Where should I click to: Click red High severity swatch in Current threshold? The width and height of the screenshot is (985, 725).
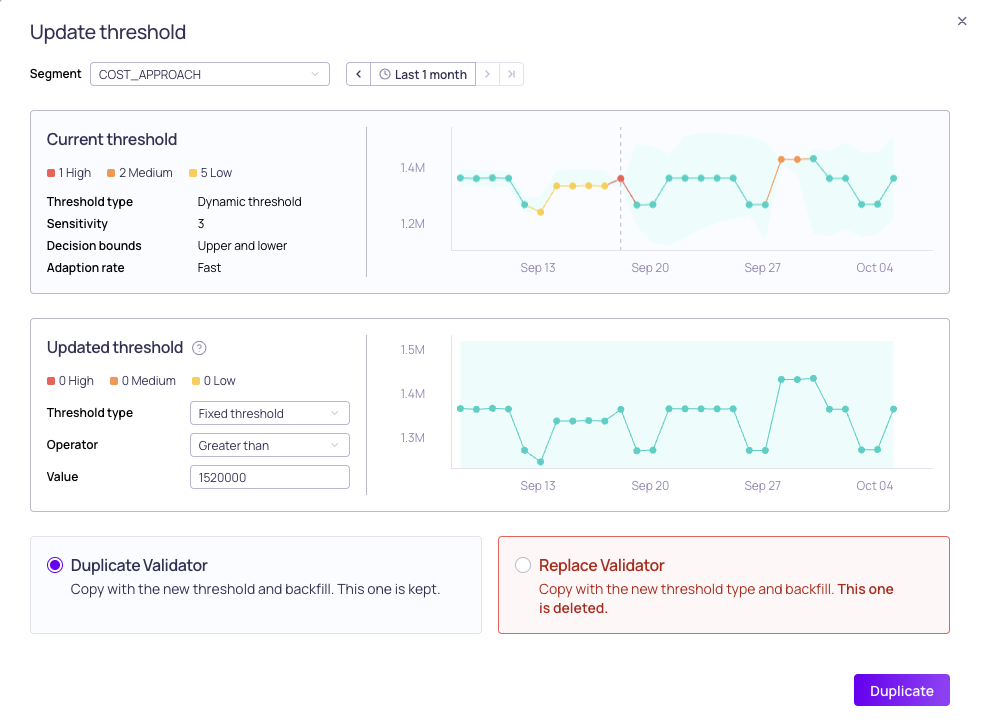coord(51,173)
